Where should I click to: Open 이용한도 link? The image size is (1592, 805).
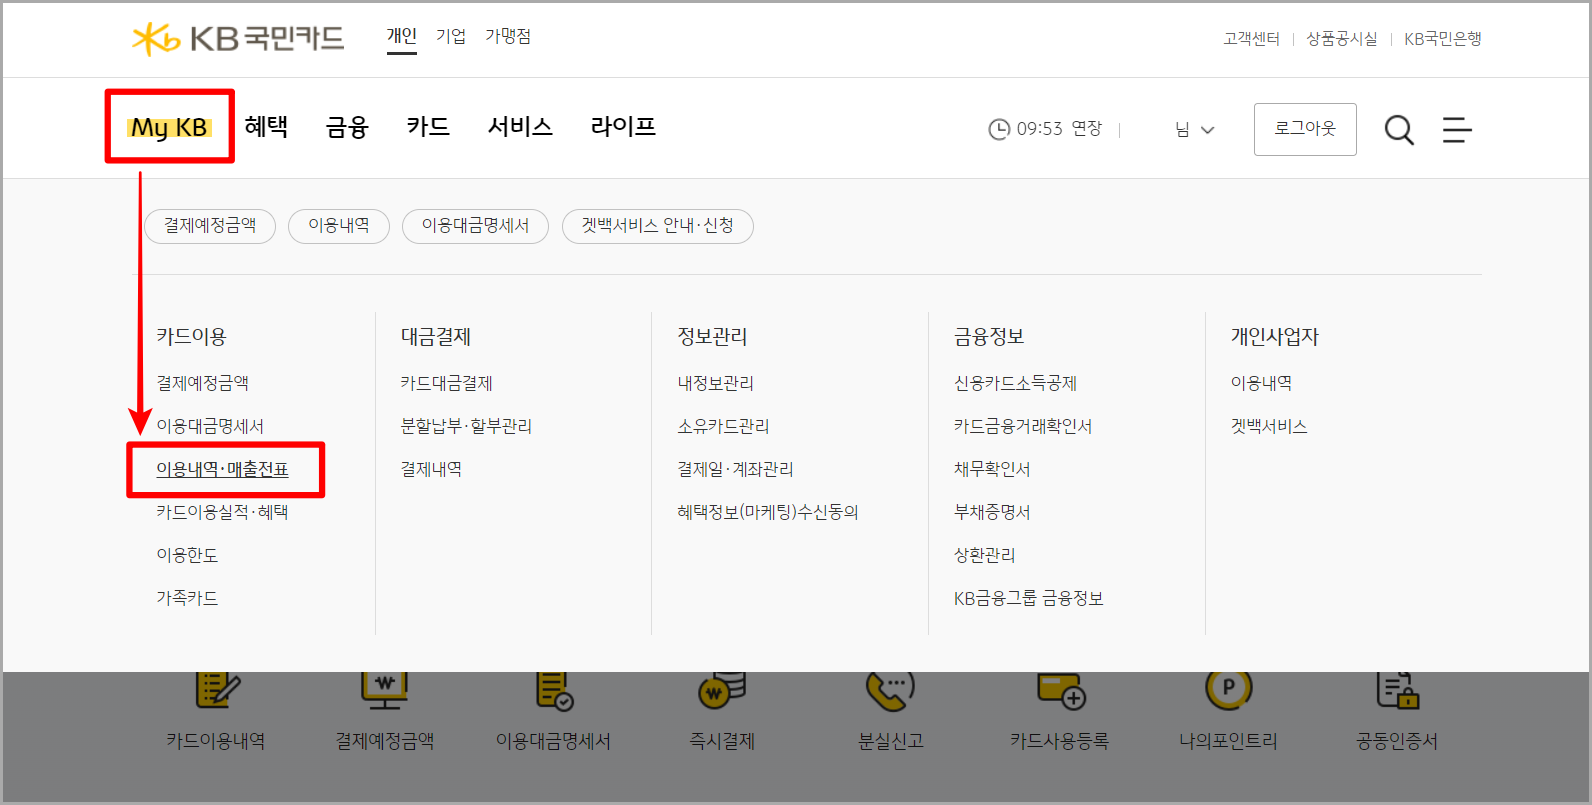pyautogui.click(x=187, y=555)
